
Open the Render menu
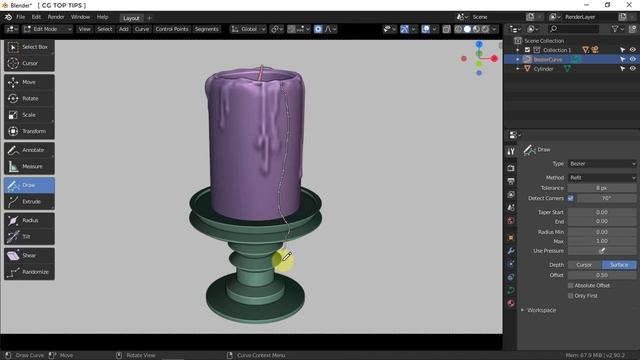pos(56,17)
